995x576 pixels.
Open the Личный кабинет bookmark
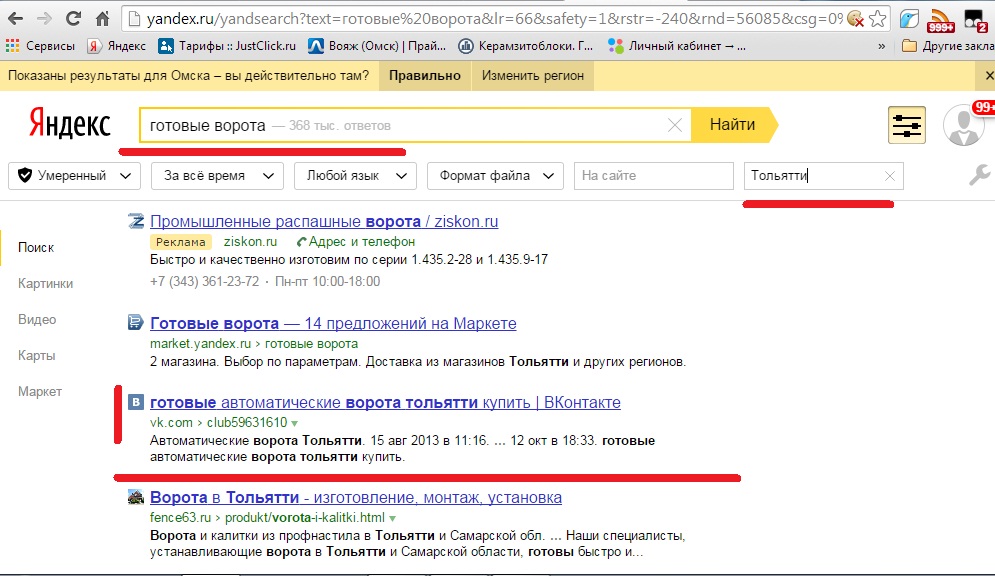click(x=677, y=46)
